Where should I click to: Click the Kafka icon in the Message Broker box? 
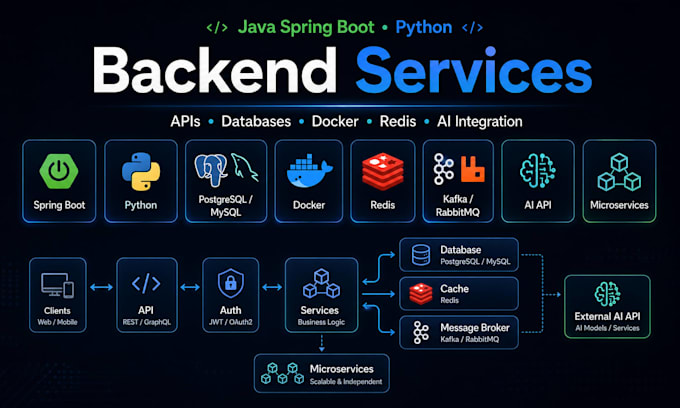click(x=420, y=333)
